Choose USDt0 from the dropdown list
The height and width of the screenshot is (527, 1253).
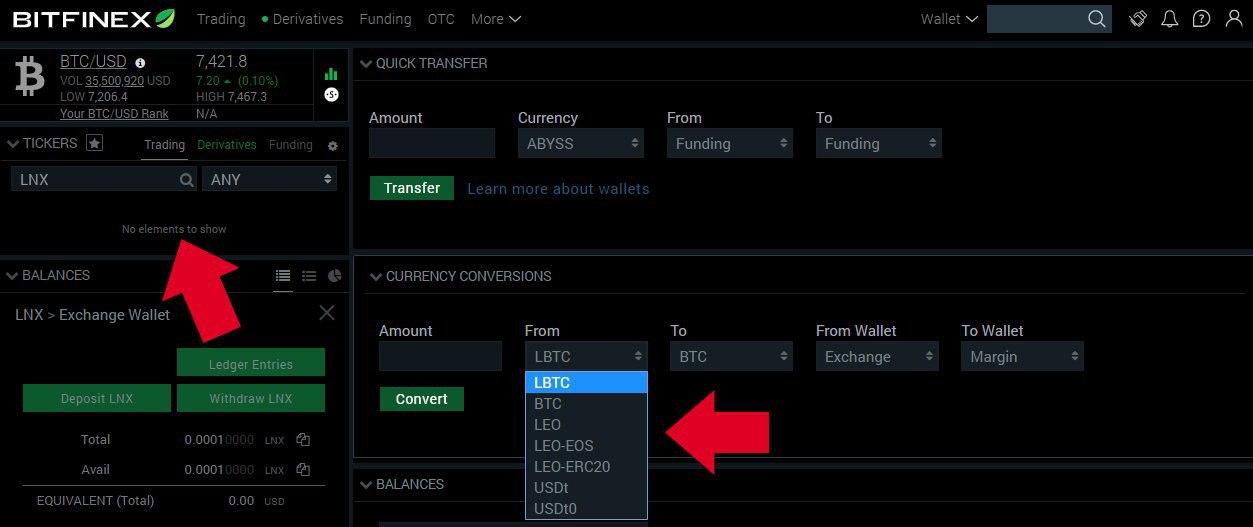tap(586, 509)
